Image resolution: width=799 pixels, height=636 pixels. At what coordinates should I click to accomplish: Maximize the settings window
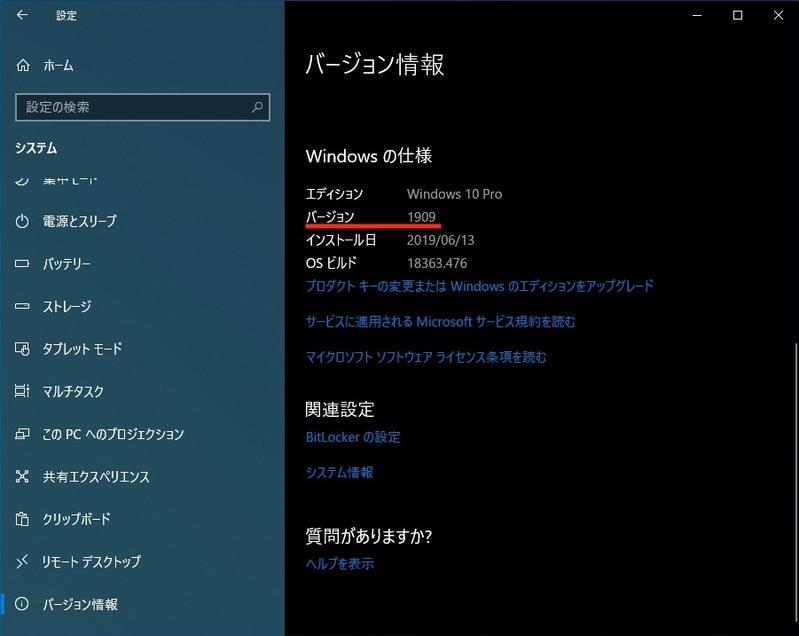[737, 15]
